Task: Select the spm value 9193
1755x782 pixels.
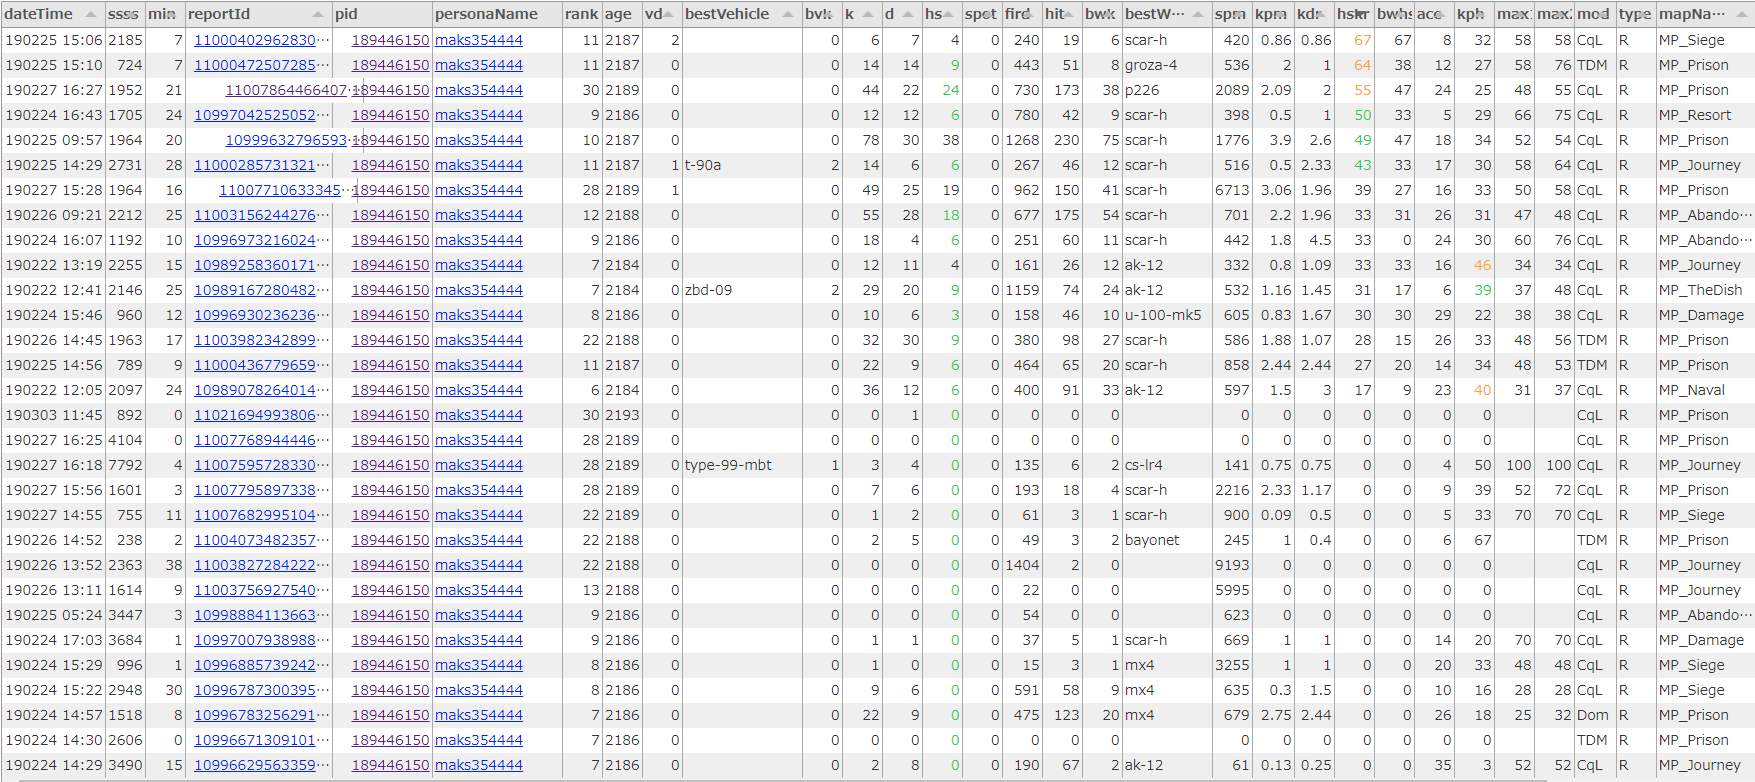Action: pyautogui.click(x=1232, y=565)
